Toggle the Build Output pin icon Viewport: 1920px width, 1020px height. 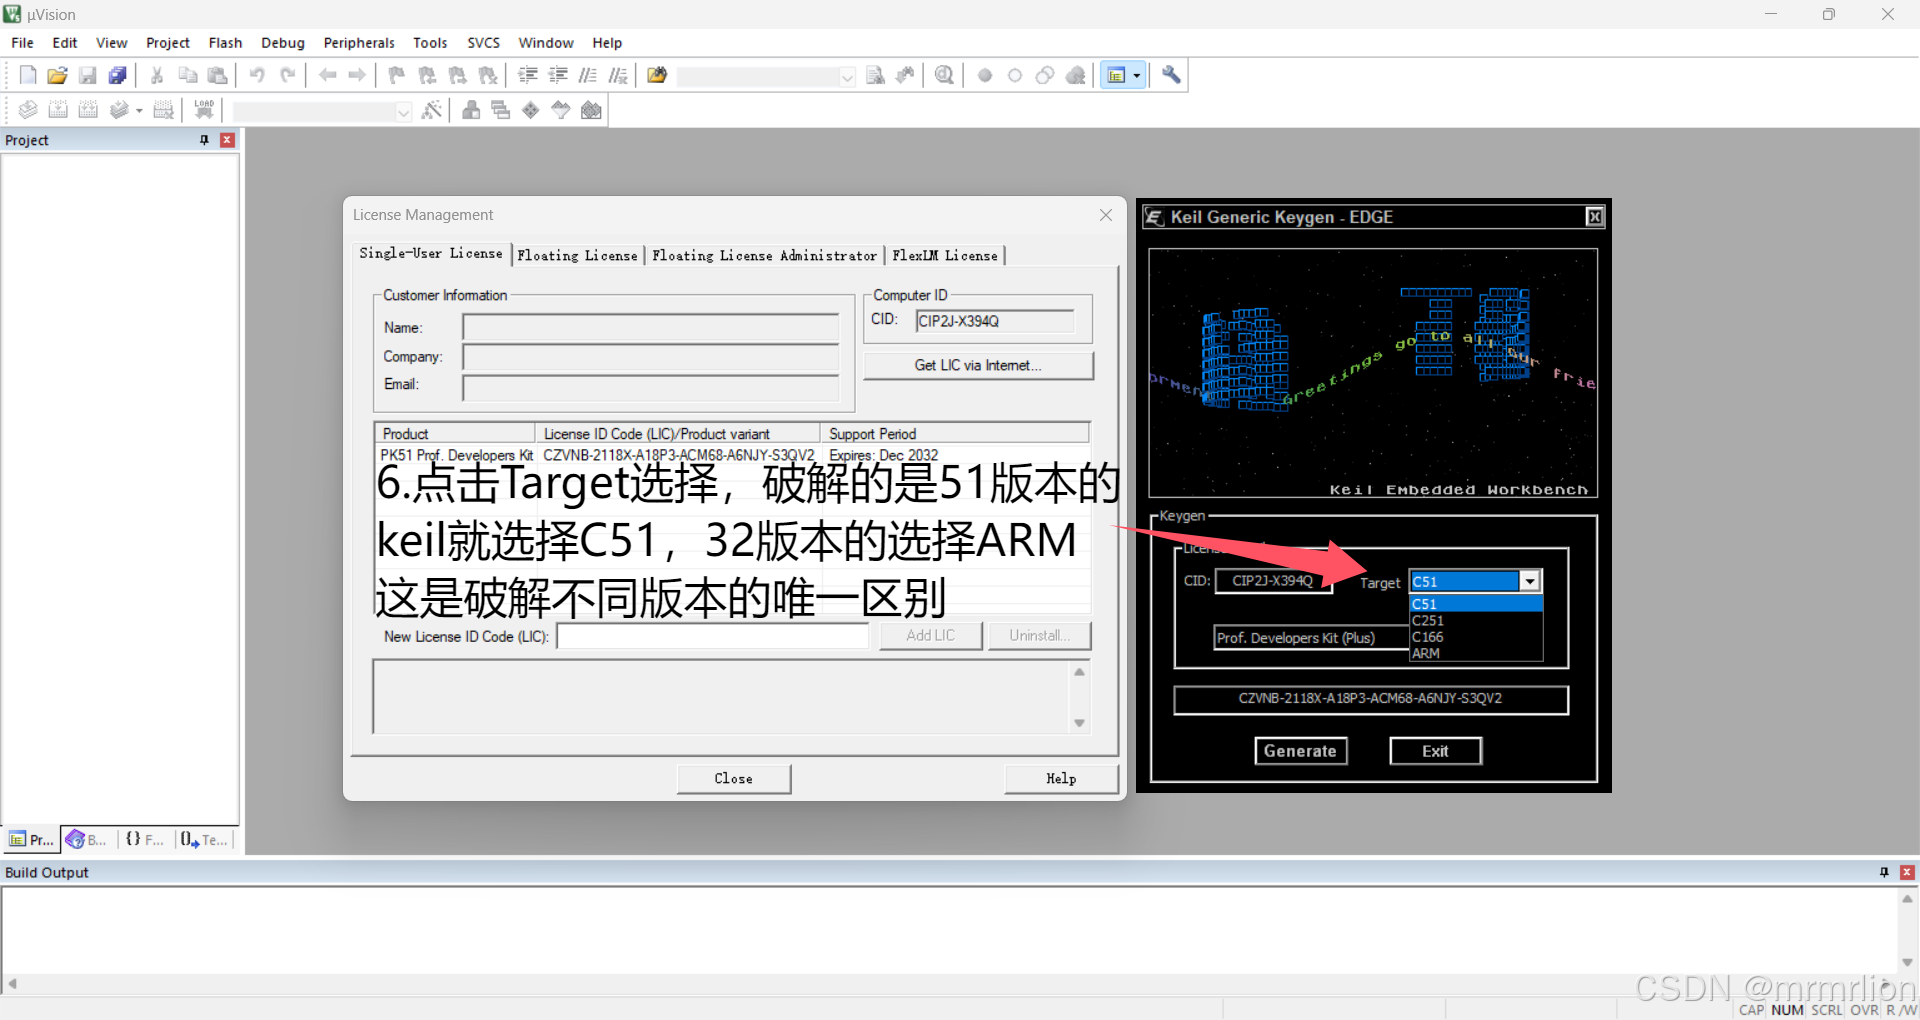[x=1884, y=872]
